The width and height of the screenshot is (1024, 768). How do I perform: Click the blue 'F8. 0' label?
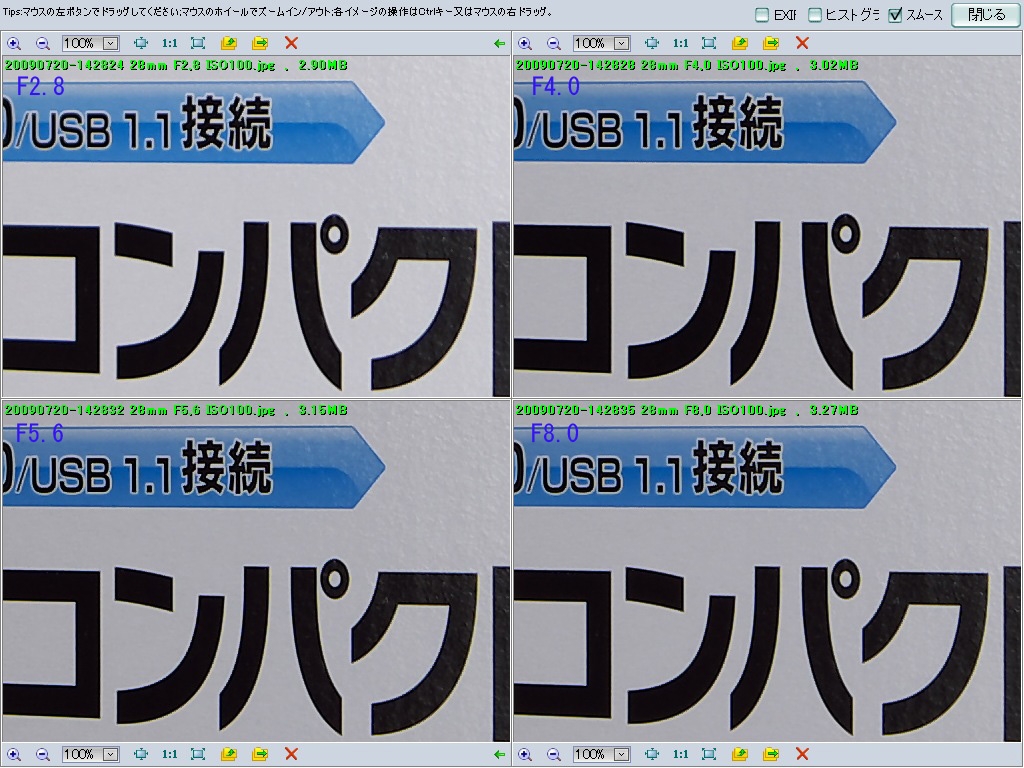pyautogui.click(x=554, y=433)
